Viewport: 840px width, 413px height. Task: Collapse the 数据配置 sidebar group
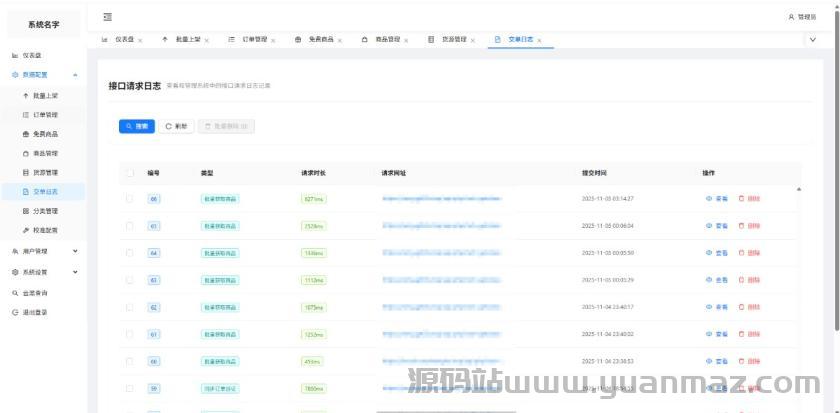tap(75, 75)
